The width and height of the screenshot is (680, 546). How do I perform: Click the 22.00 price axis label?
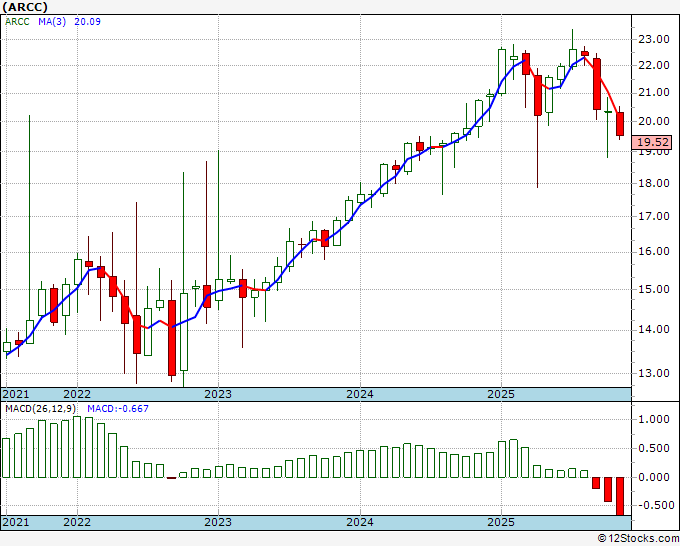[654, 66]
